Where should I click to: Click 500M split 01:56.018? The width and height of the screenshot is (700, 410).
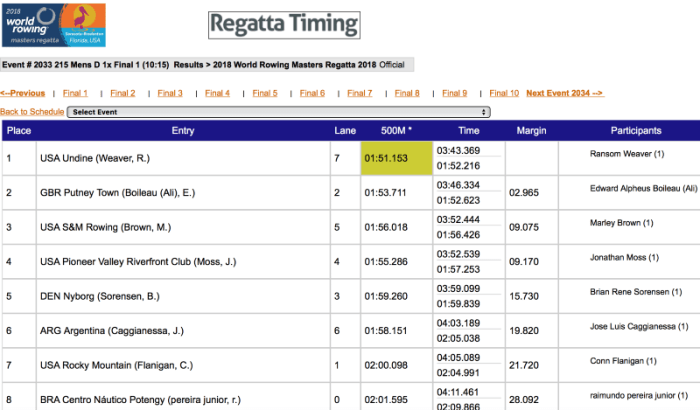pyautogui.click(x=386, y=227)
